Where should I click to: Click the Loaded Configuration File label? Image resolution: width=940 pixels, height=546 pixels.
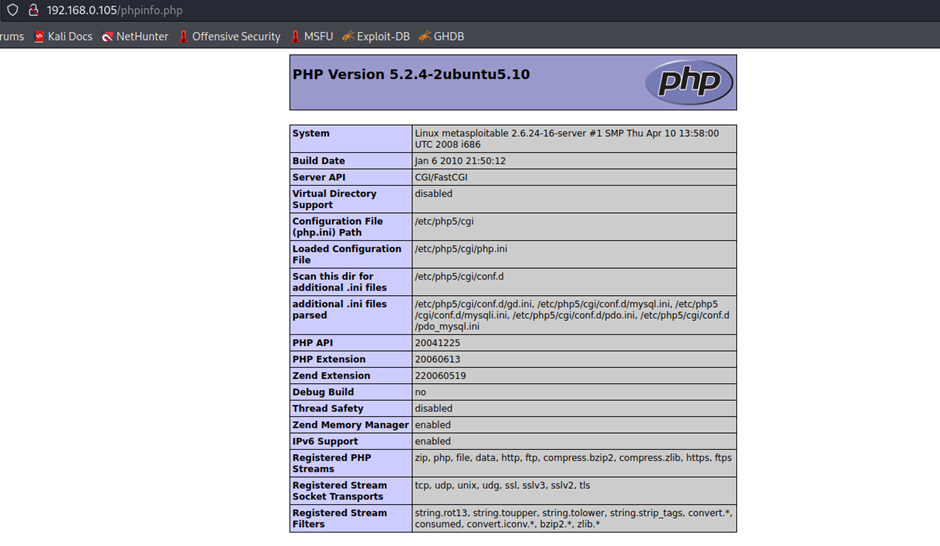pos(347,254)
